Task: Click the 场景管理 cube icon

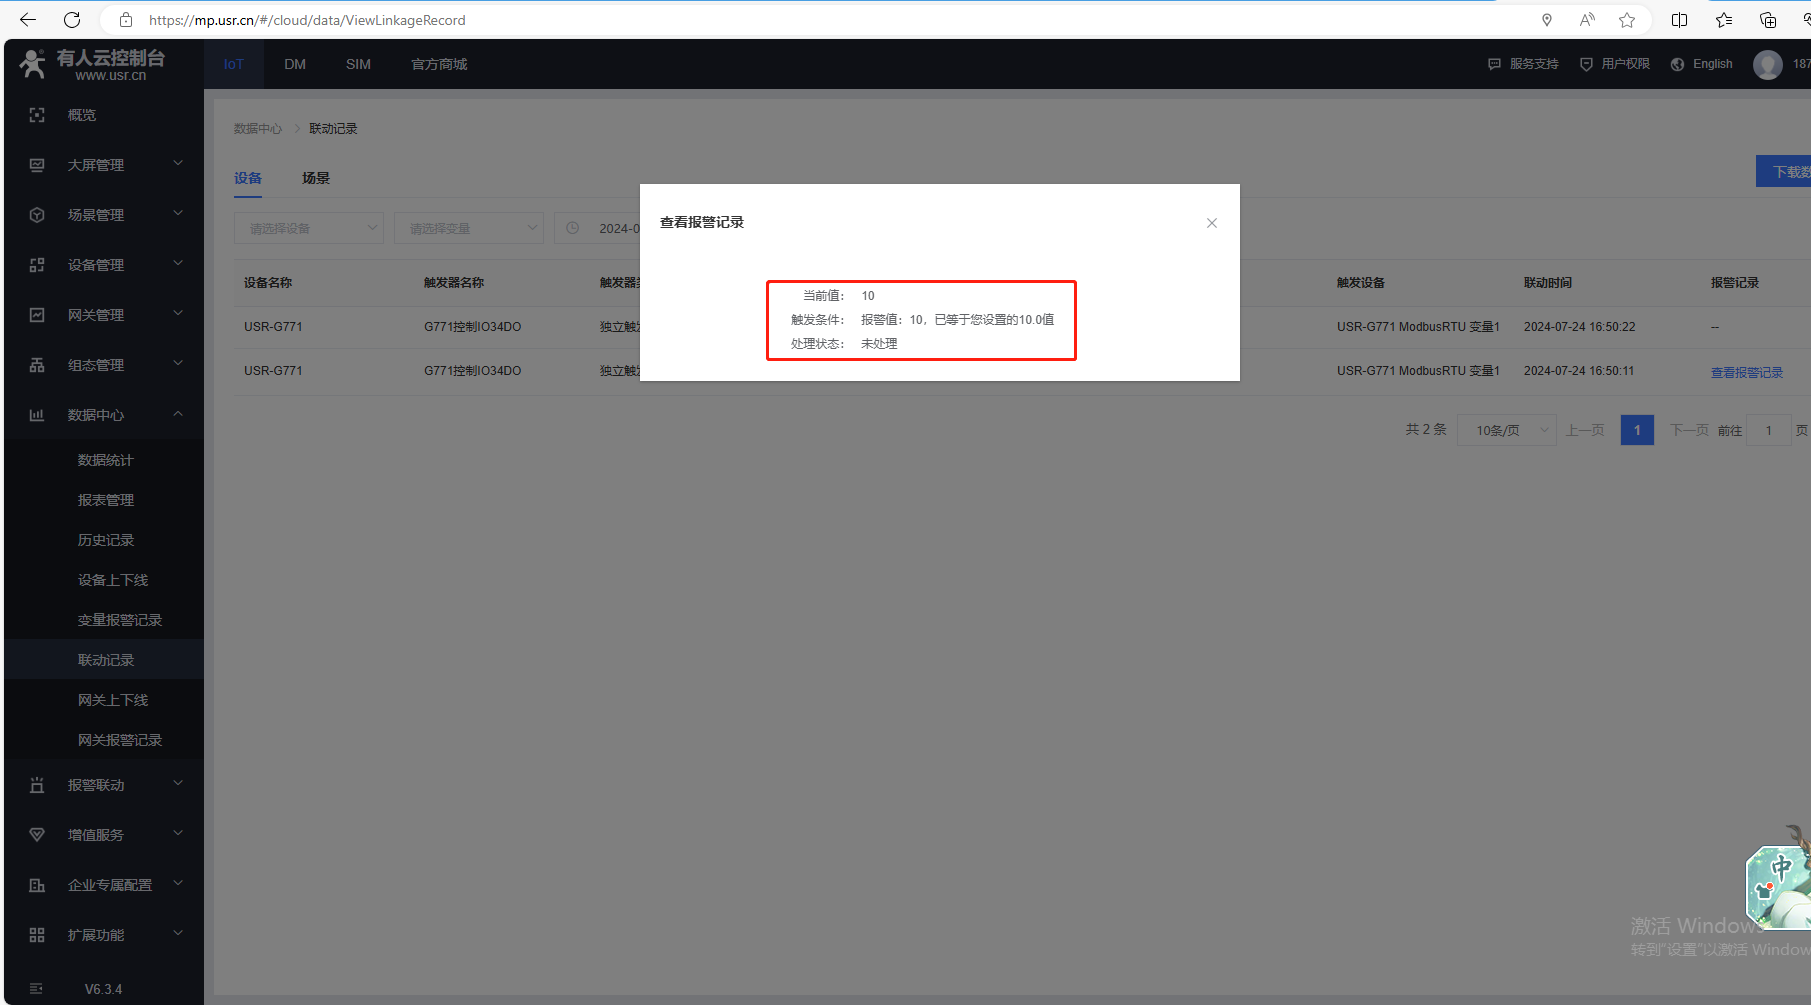Action: (x=37, y=215)
